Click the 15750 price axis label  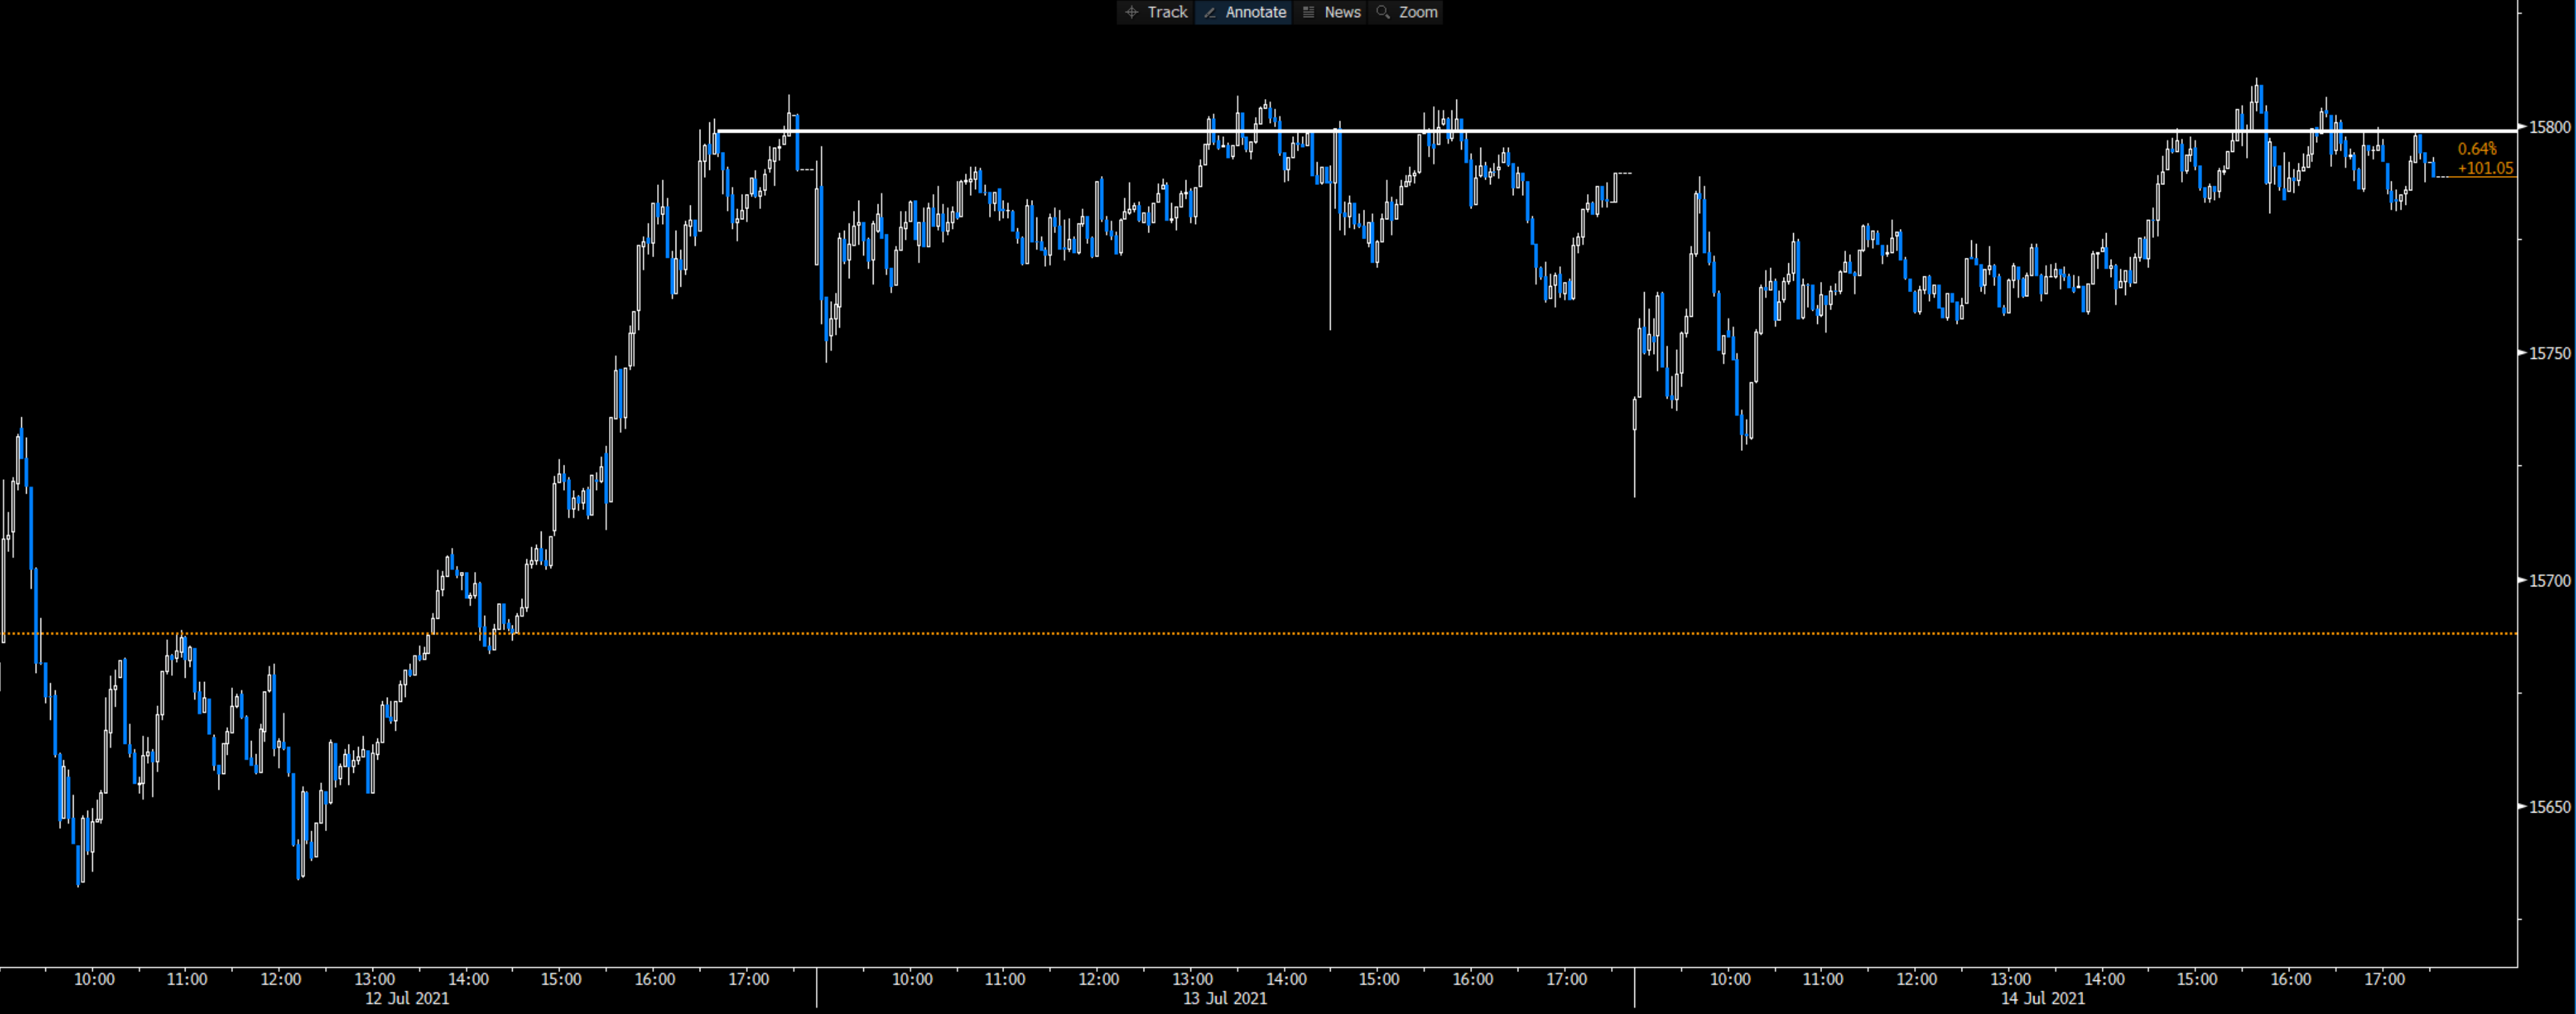pos(2549,353)
